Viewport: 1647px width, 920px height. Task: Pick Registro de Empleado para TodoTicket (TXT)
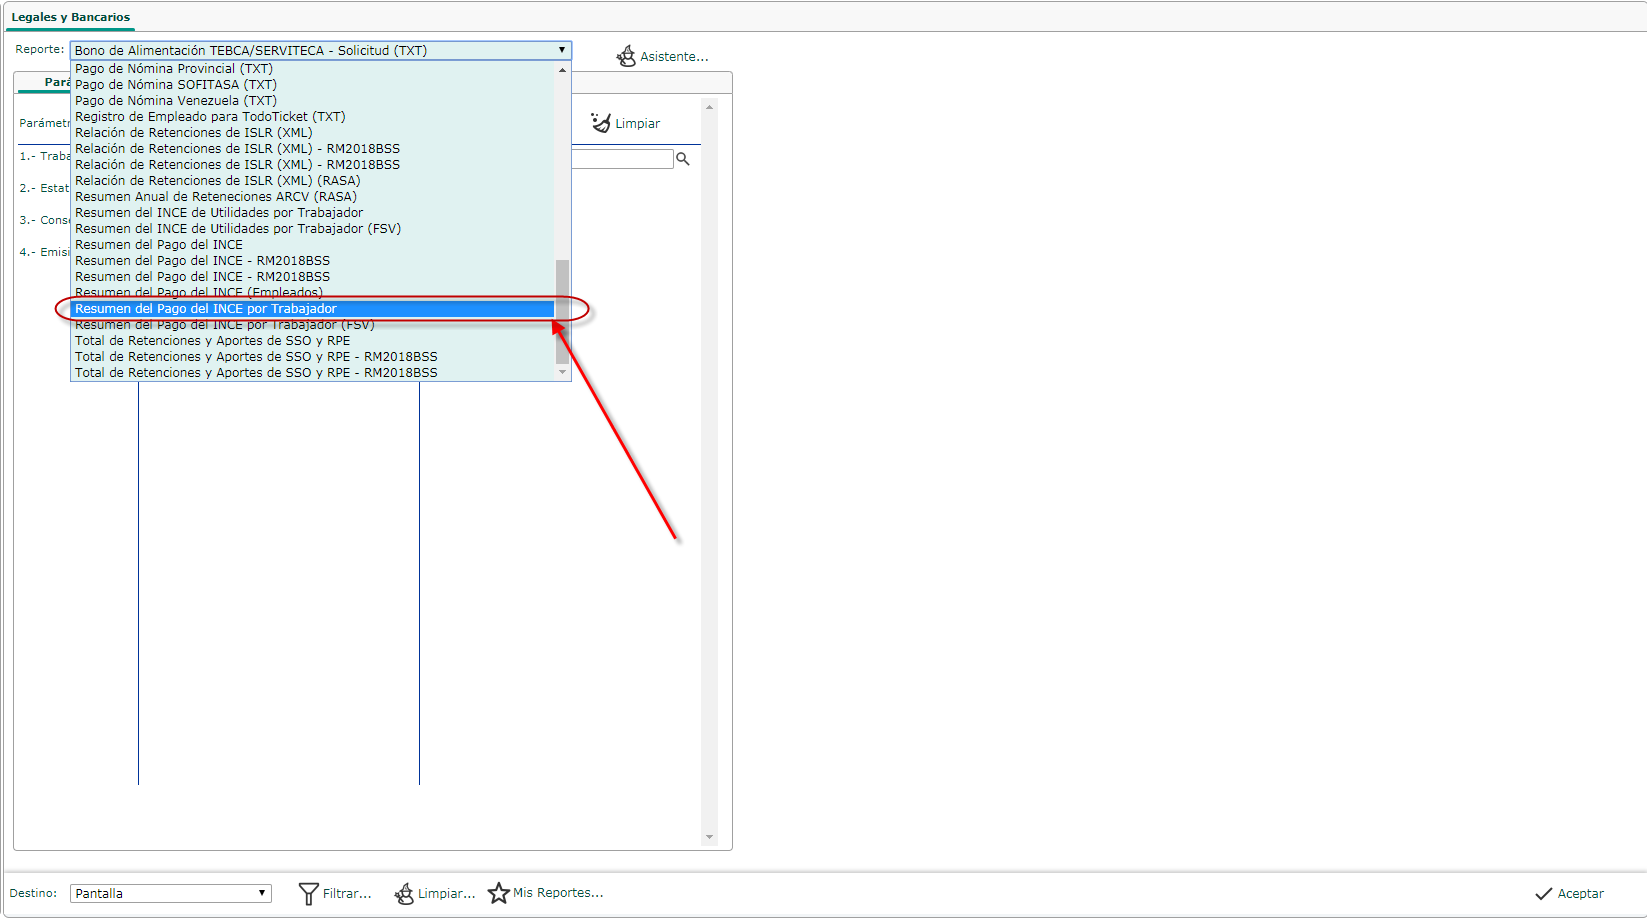(x=210, y=117)
